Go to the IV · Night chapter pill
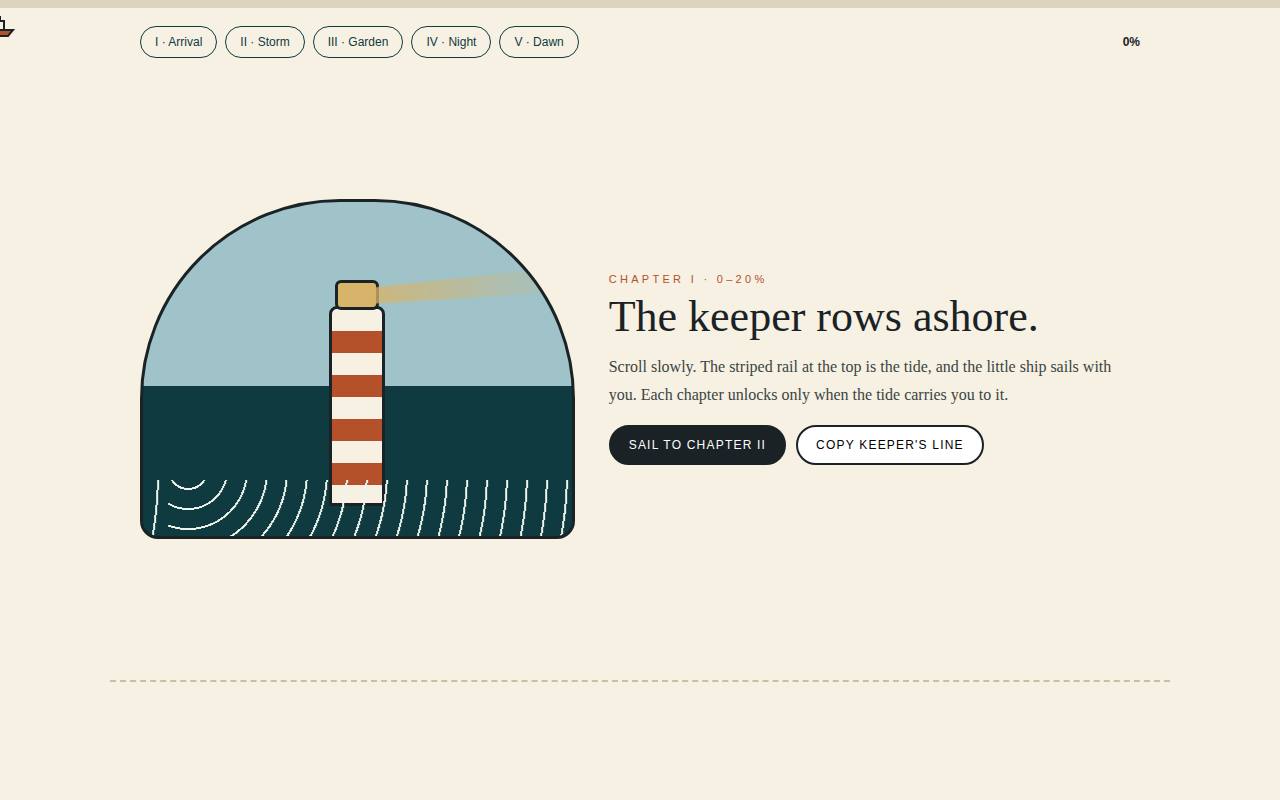 click(x=451, y=42)
